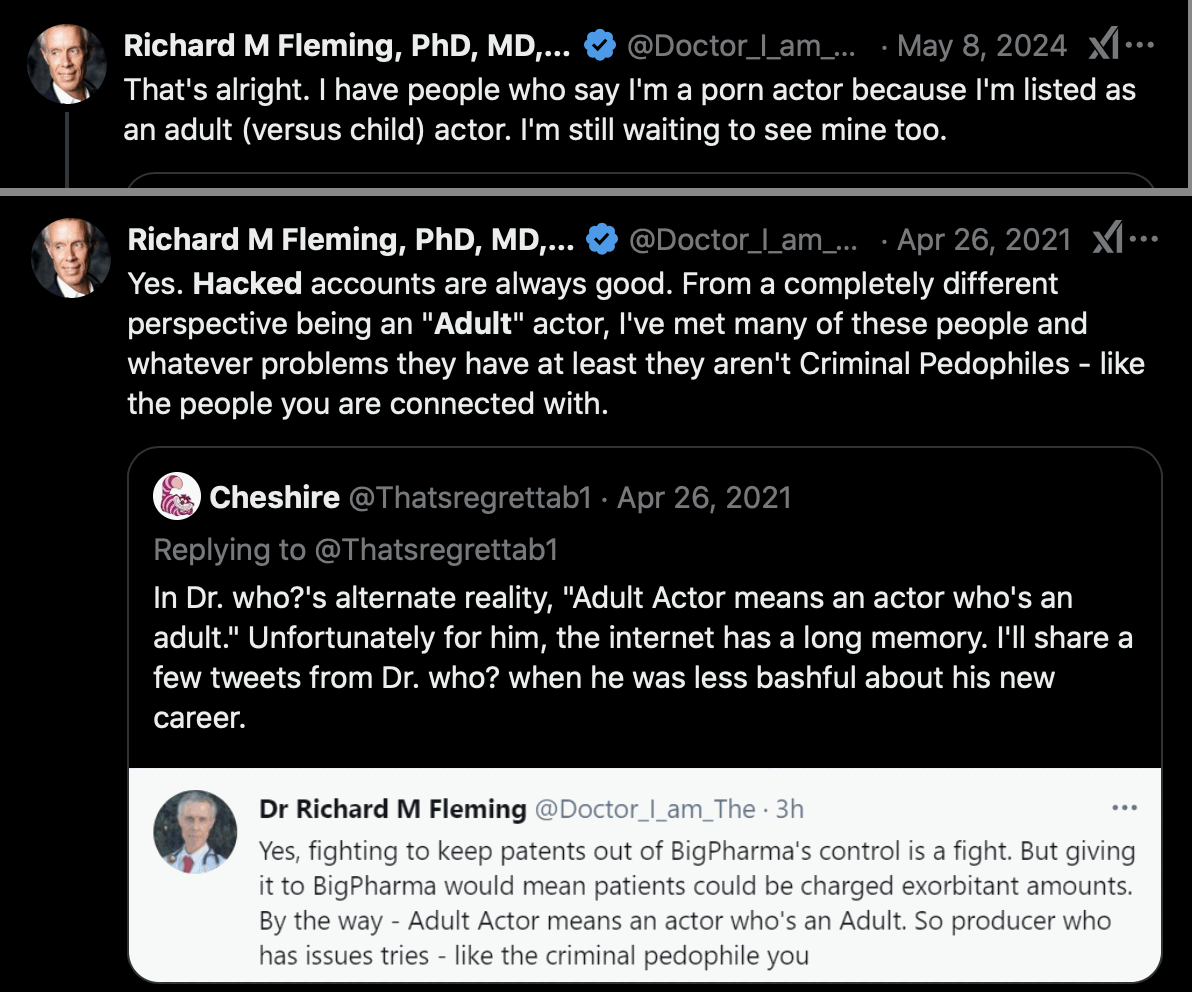
Task: Open the May 8, 2024 timestamp link
Action: coord(982,46)
